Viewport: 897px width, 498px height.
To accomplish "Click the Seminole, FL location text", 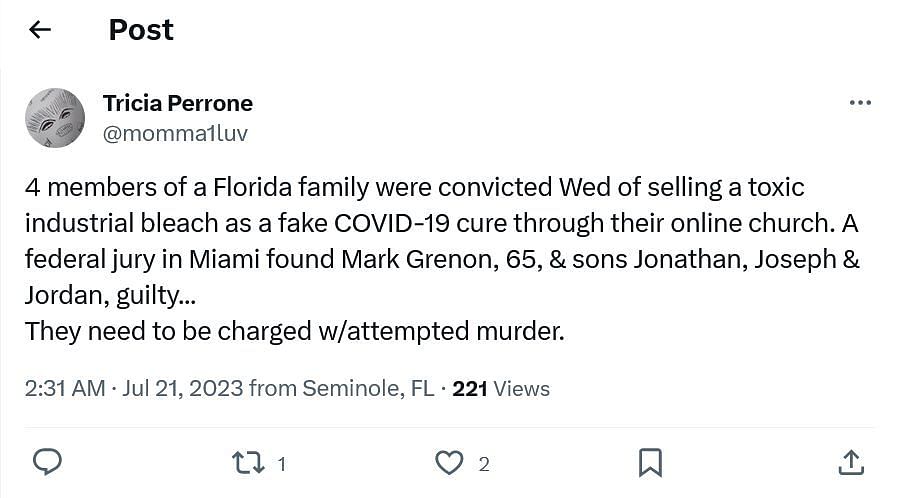I will tap(367, 388).
